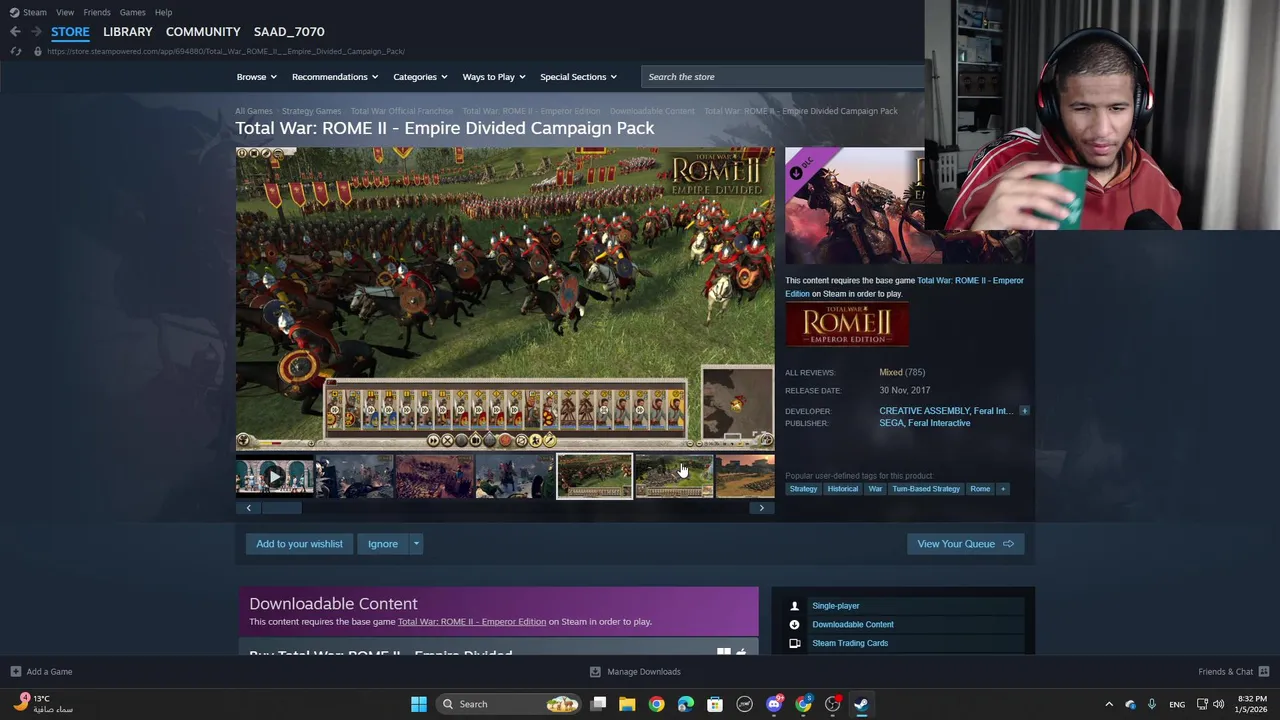Open the Strategy Games breadcrumb link
Viewport: 1280px width, 720px height.
click(311, 111)
